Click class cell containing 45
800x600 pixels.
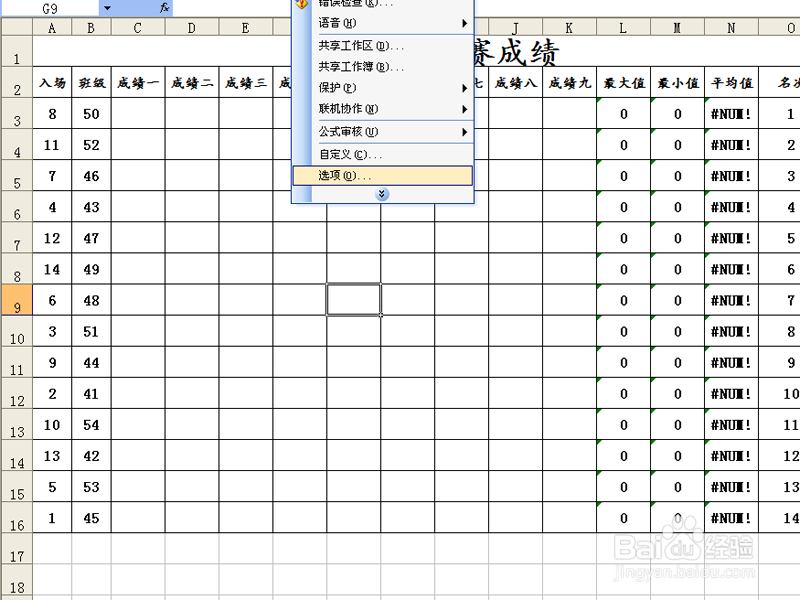point(91,518)
